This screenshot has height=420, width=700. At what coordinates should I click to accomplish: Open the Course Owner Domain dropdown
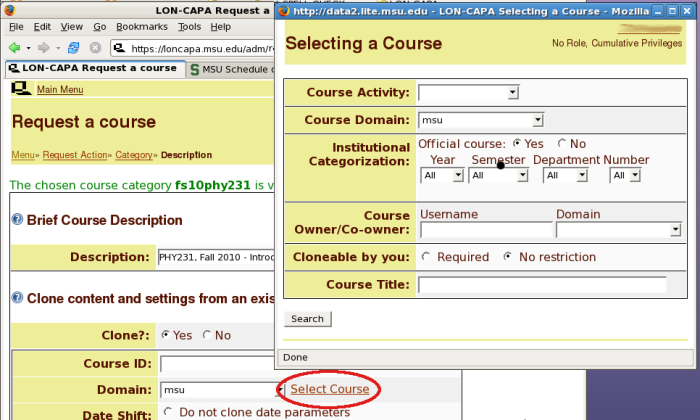[x=618, y=230]
